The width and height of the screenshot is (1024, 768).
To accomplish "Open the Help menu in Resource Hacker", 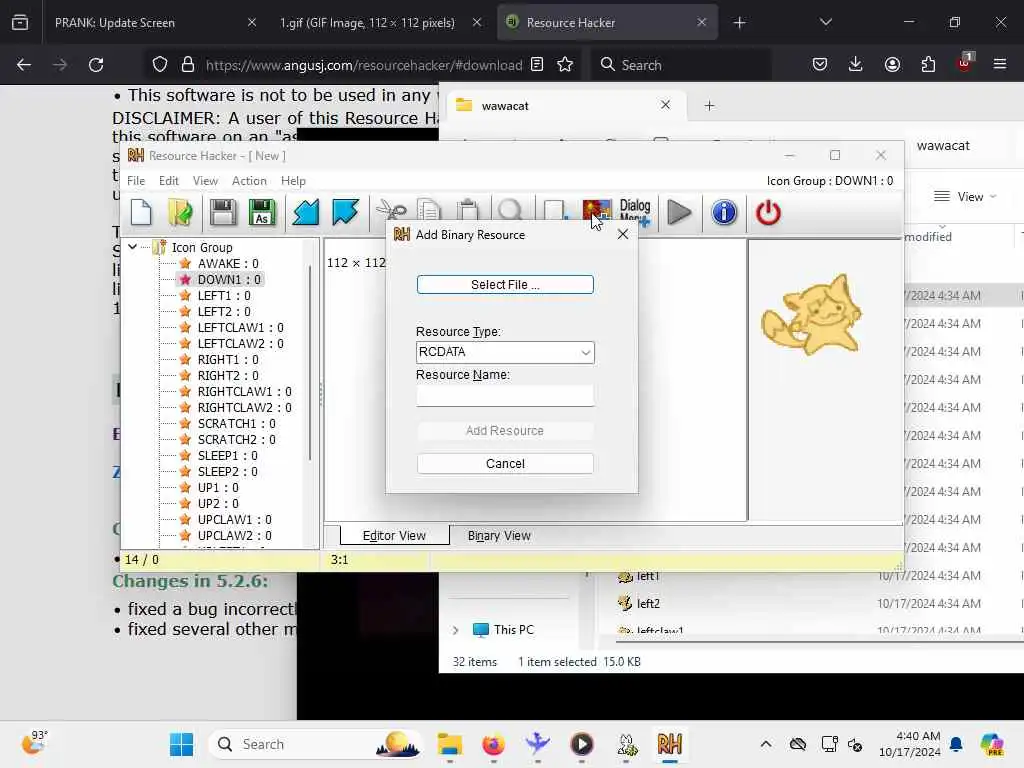I will coord(293,181).
